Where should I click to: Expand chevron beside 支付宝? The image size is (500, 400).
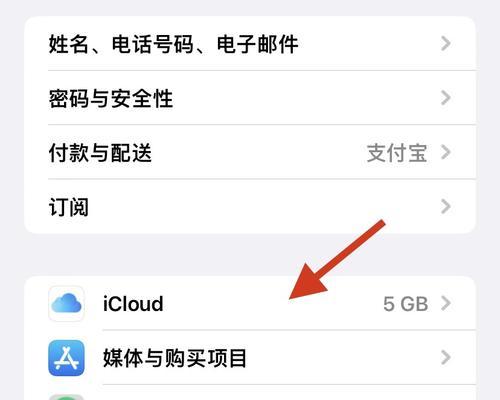coord(446,152)
